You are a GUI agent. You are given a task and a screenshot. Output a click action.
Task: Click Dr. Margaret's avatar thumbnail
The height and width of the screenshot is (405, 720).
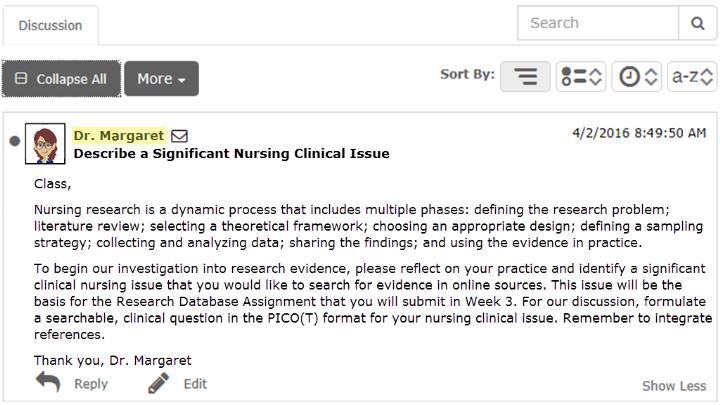45,144
